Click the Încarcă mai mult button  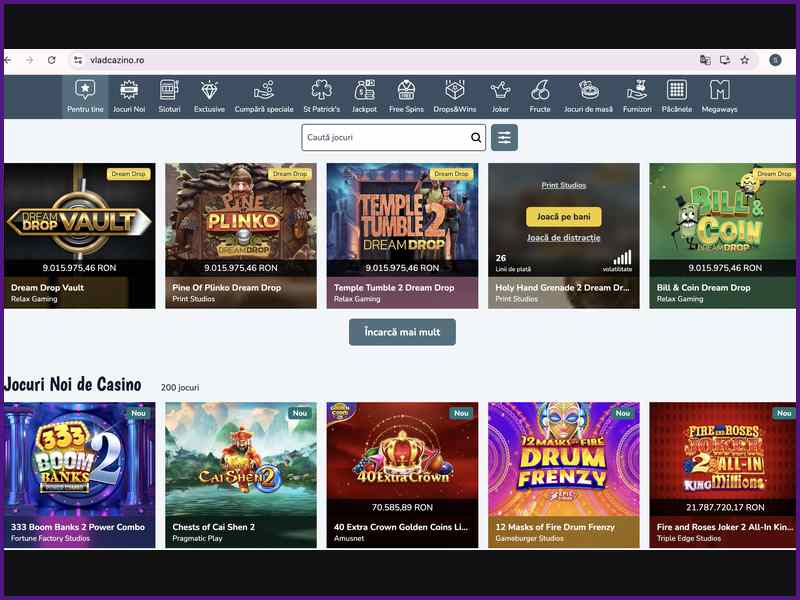400,330
